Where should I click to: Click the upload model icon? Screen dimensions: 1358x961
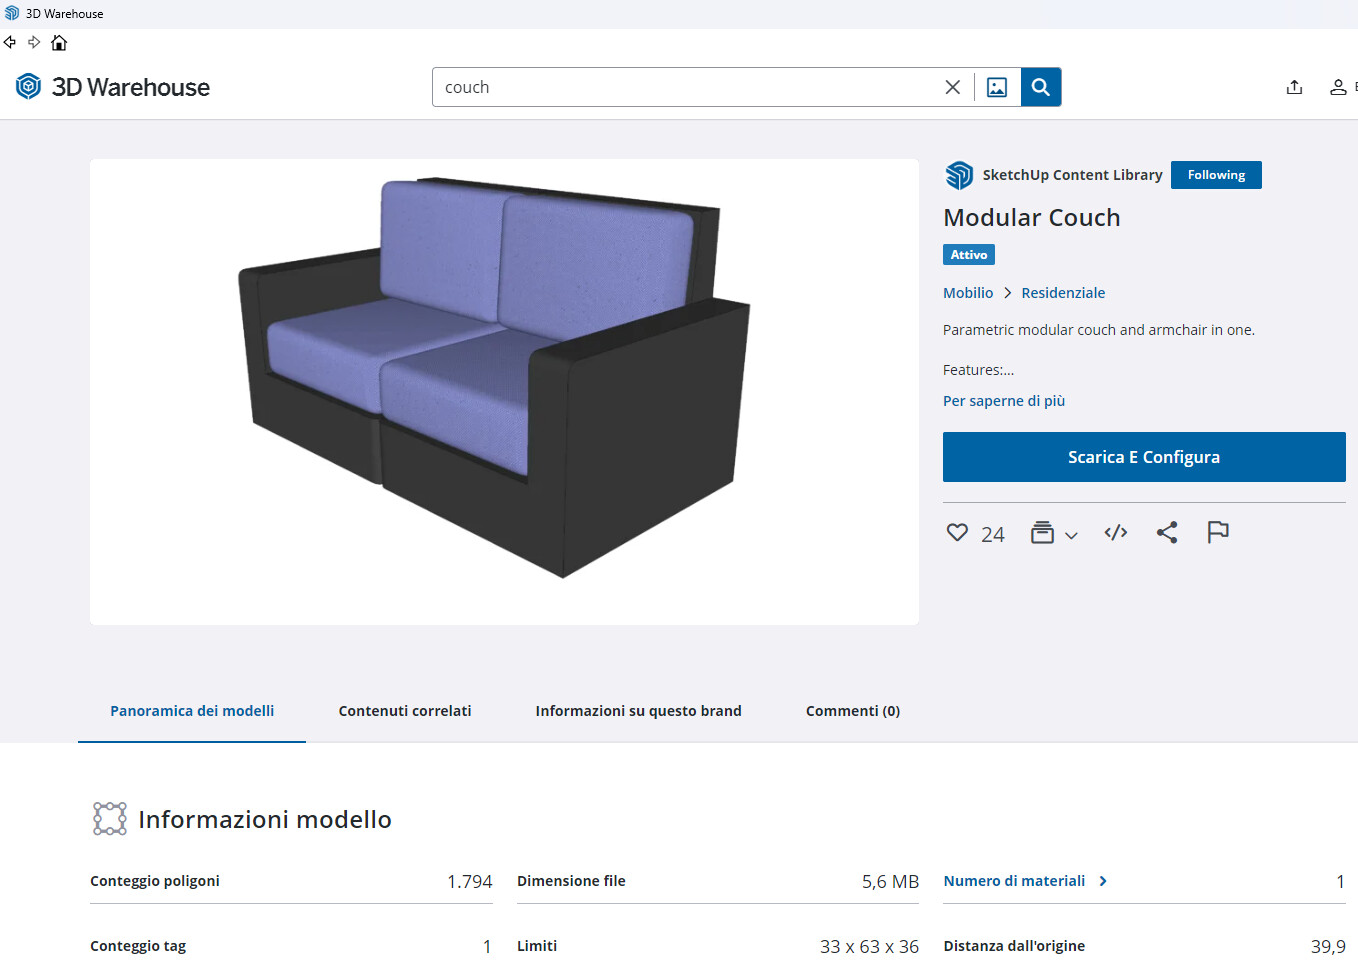pyautogui.click(x=1294, y=87)
